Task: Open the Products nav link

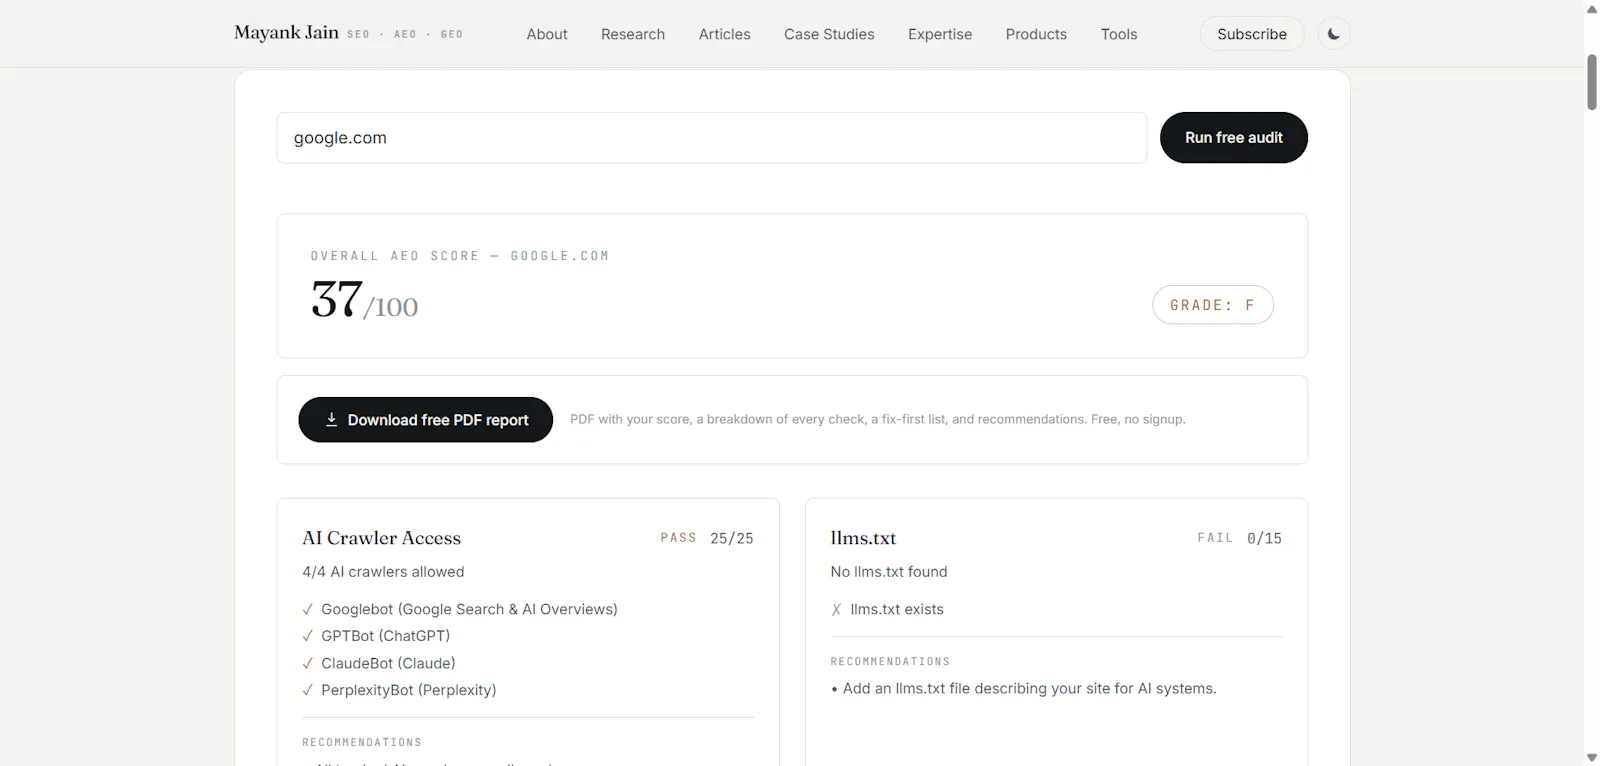Action: pyautogui.click(x=1036, y=34)
